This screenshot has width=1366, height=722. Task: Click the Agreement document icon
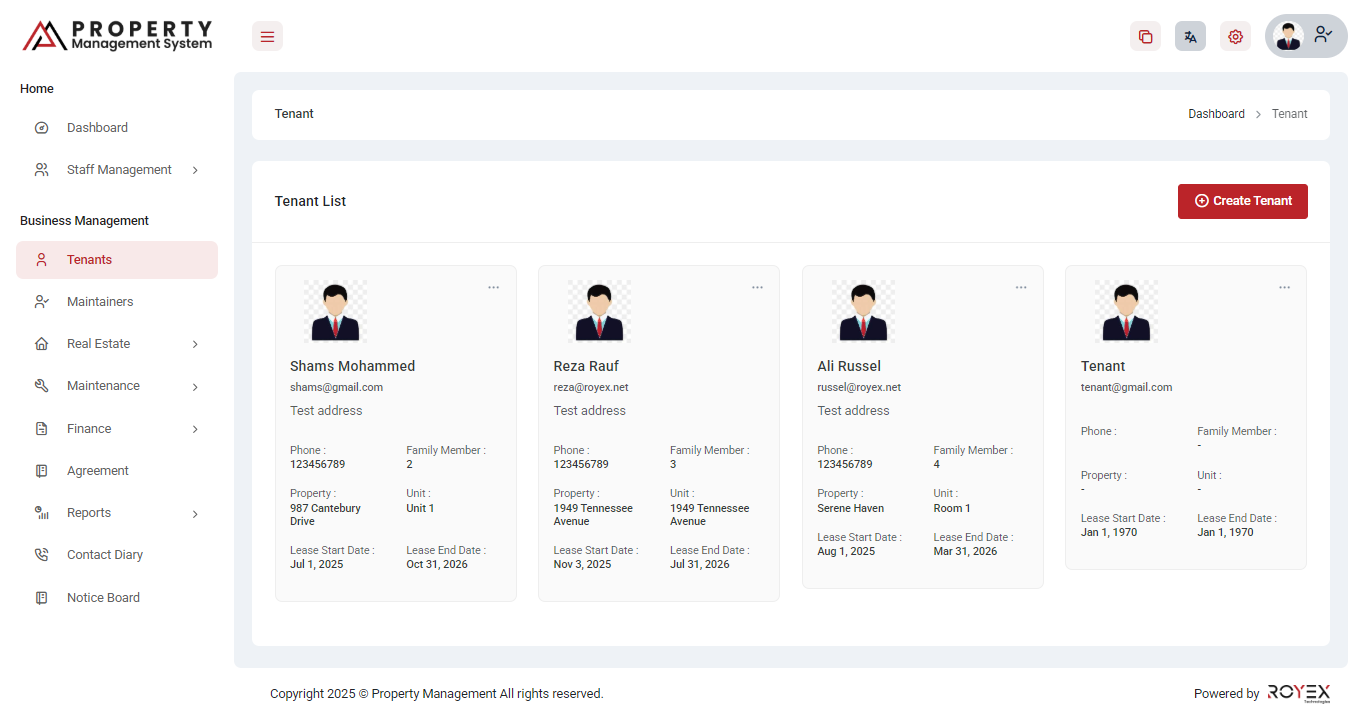point(41,471)
